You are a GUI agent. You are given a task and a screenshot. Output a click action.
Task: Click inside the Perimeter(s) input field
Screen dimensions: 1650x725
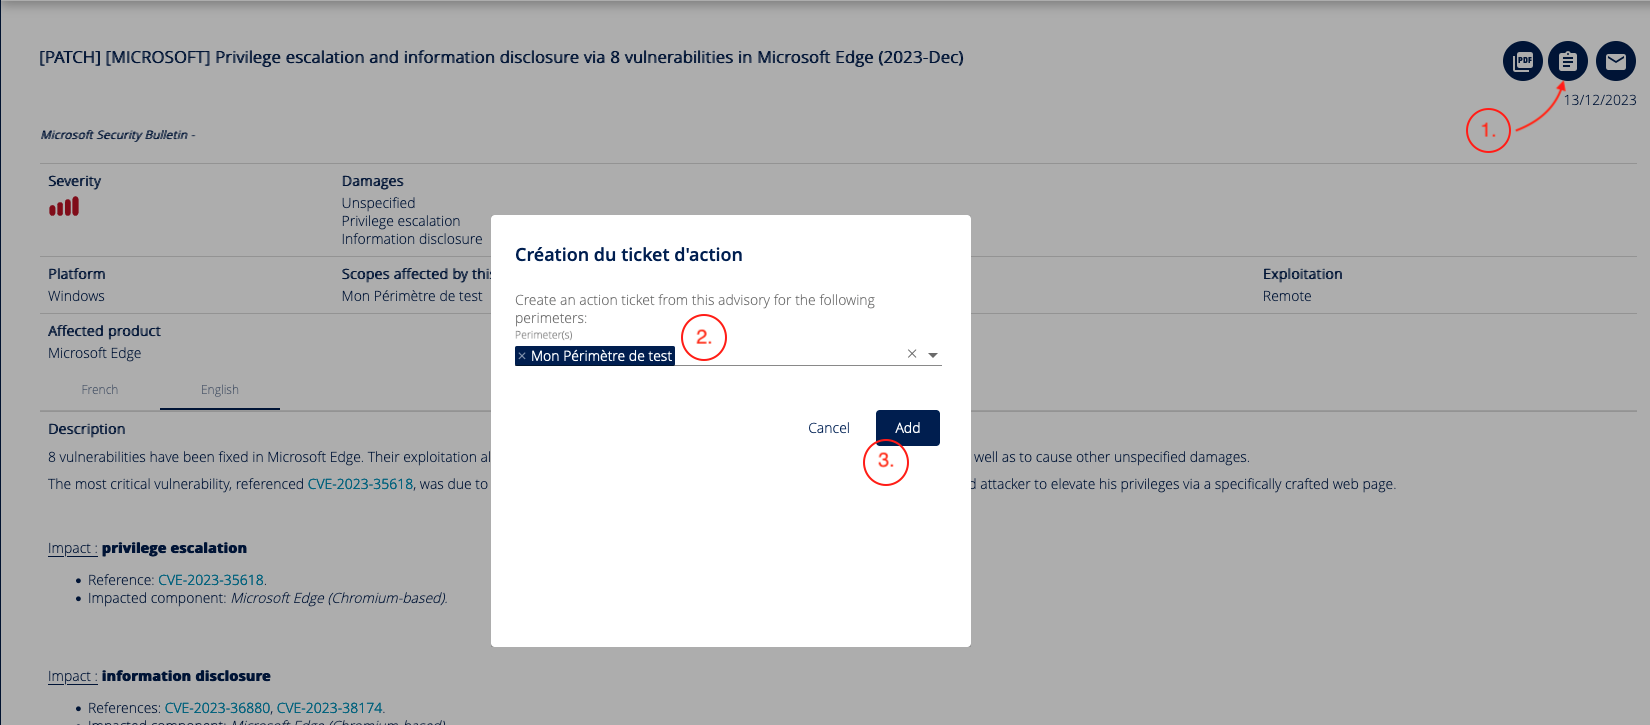click(790, 355)
